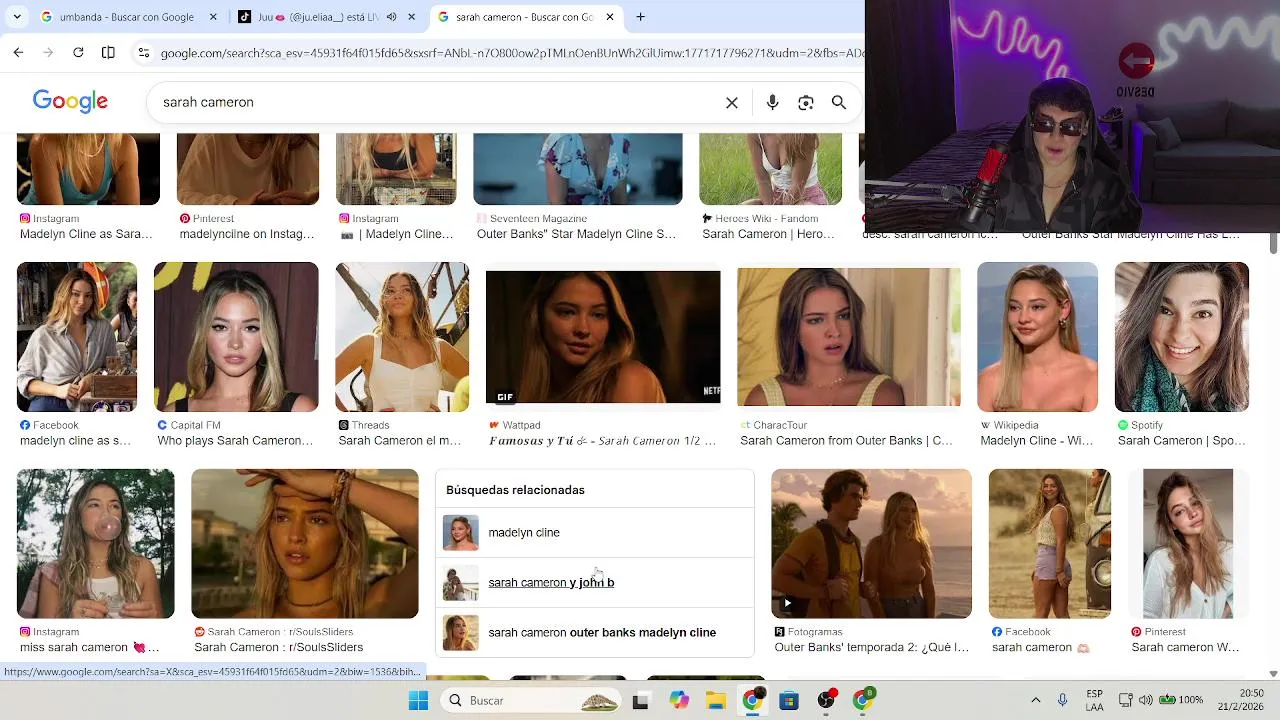Screen dimensions: 1280x720
Task: Open Fotogramas video result thumbnail
Action: pos(871,544)
